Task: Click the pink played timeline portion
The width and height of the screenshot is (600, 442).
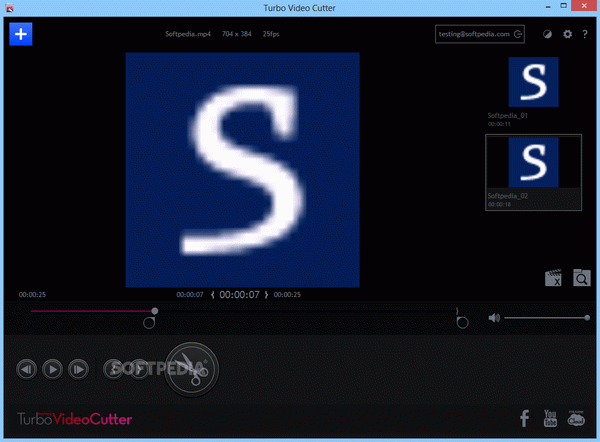Action: tap(91, 311)
